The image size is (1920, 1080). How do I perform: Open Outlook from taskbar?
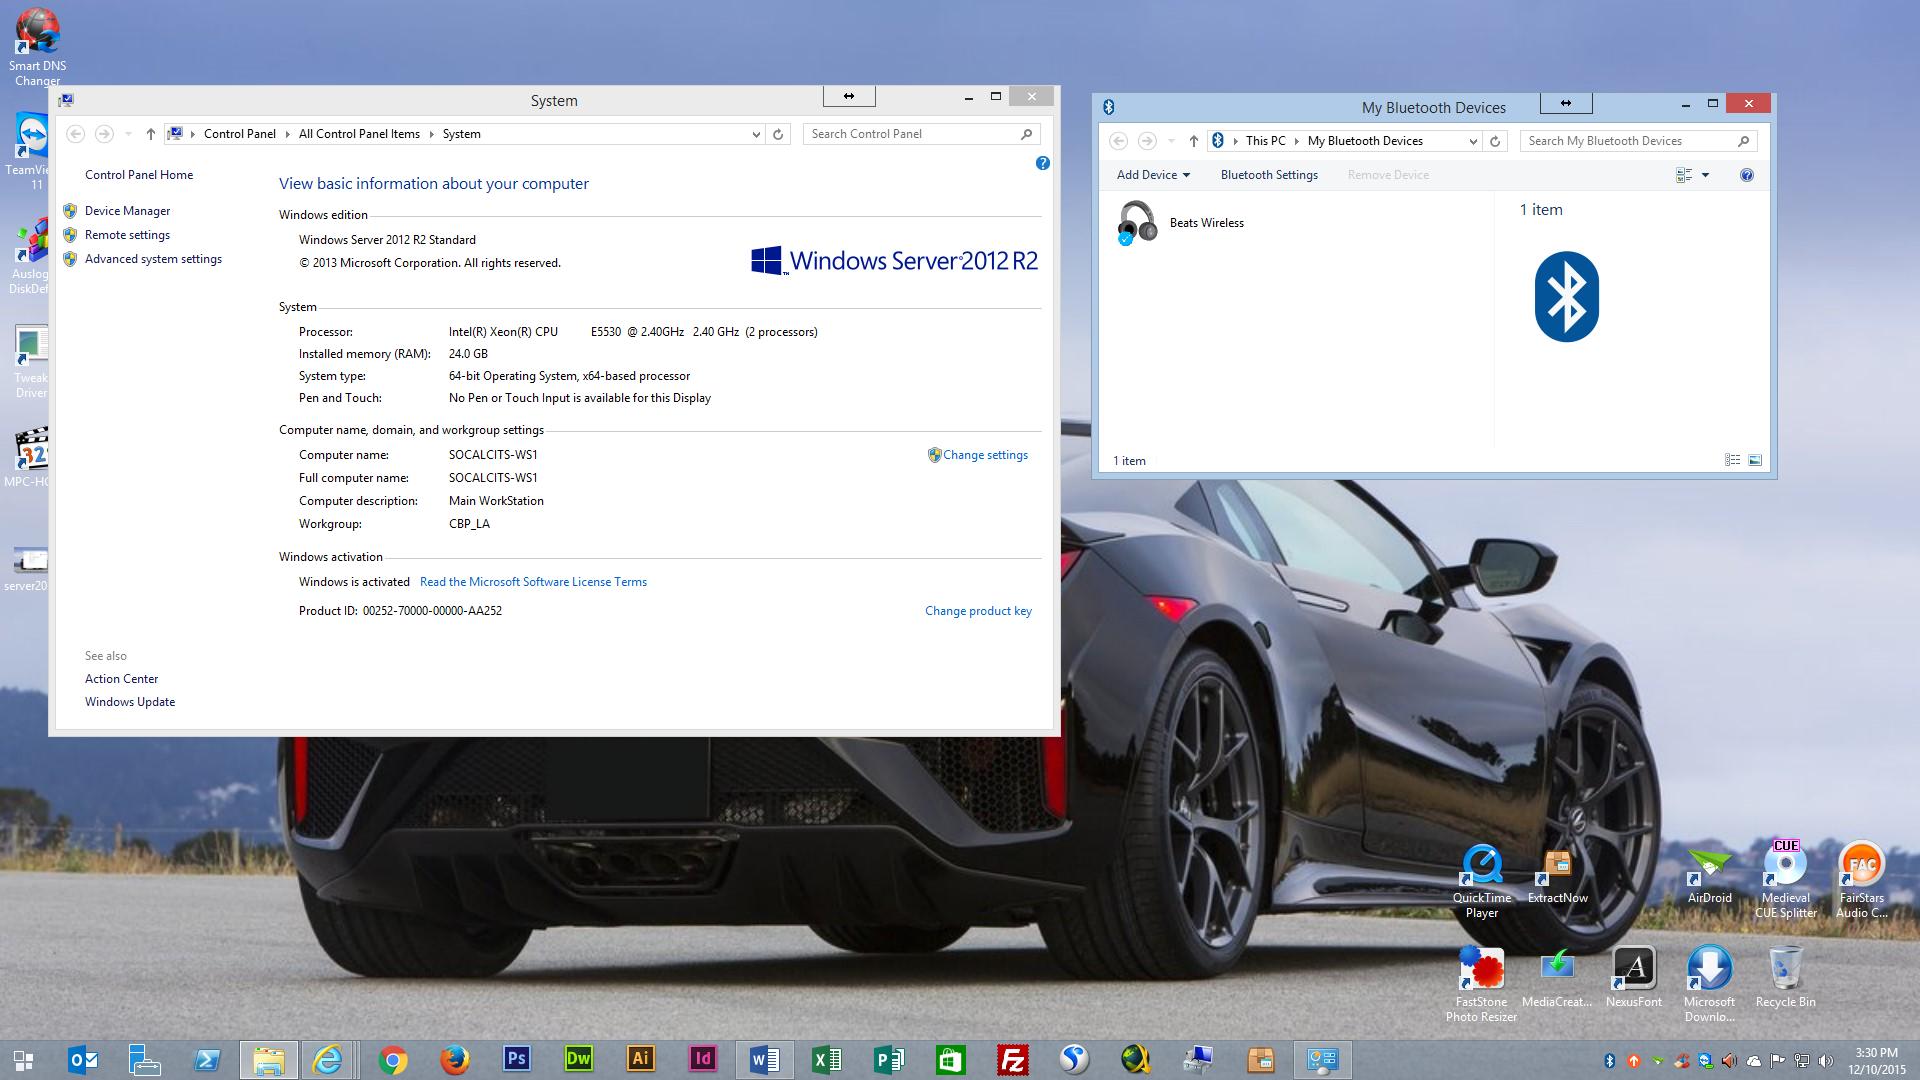pyautogui.click(x=83, y=1060)
